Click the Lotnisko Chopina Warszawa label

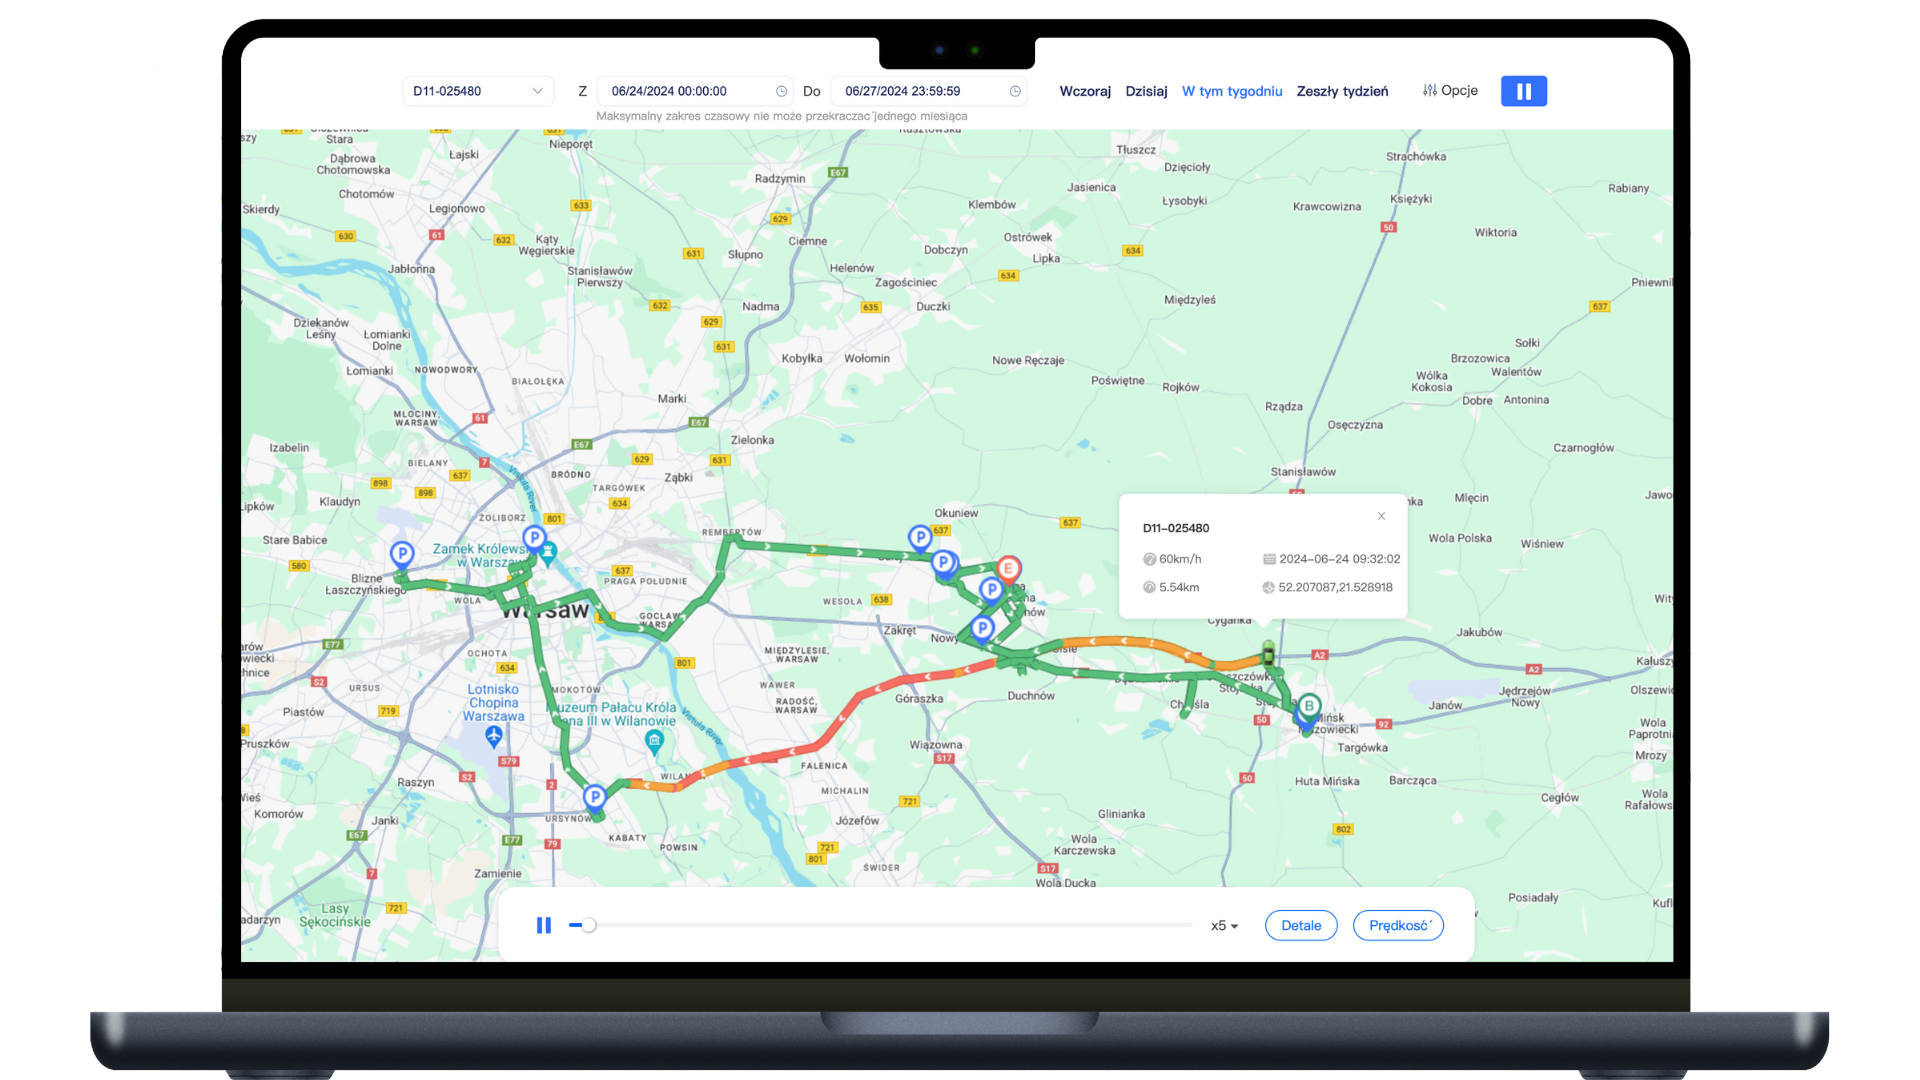[x=494, y=703]
